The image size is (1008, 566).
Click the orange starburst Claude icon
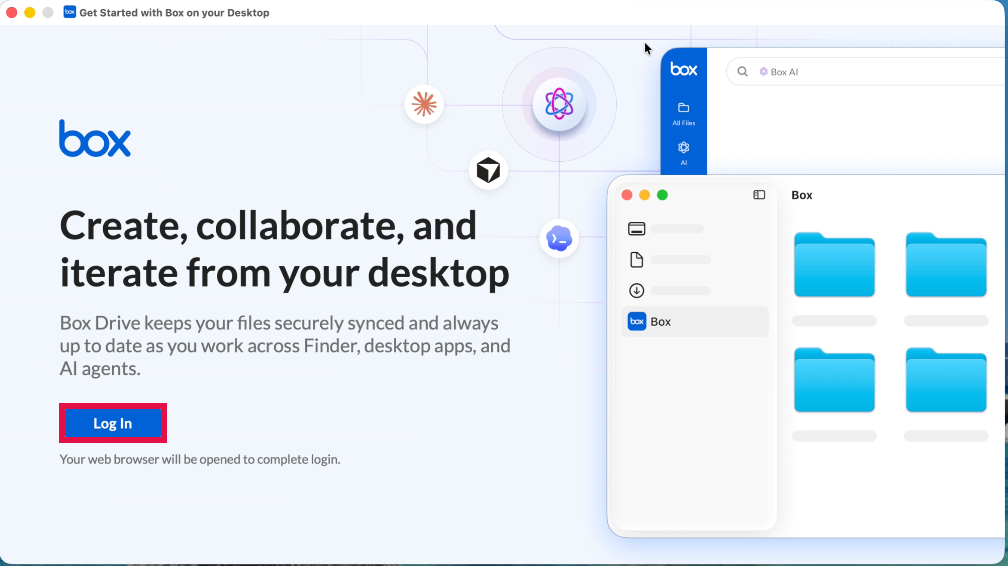[x=424, y=104]
